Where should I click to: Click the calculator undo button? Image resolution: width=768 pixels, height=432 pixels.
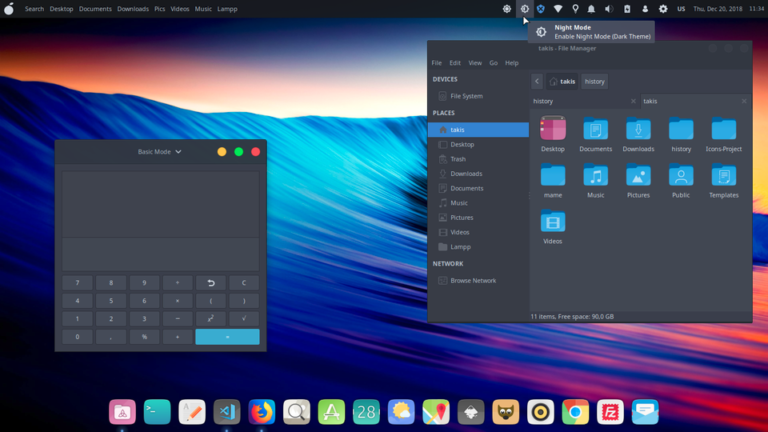point(211,283)
